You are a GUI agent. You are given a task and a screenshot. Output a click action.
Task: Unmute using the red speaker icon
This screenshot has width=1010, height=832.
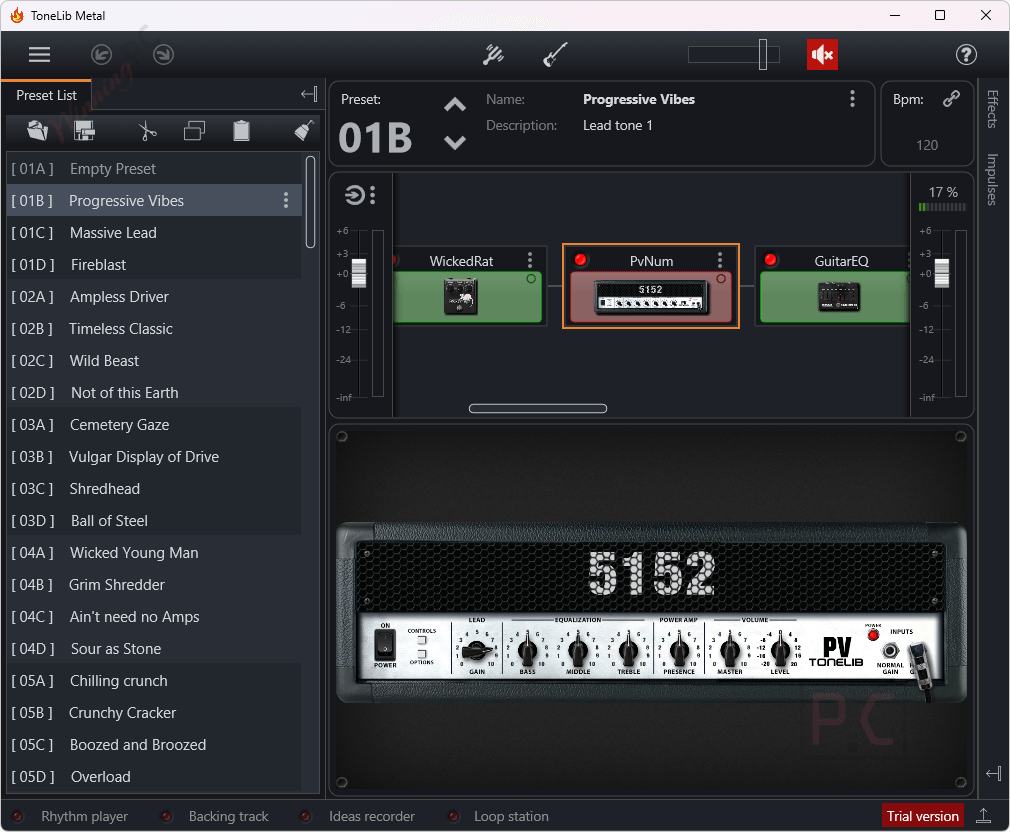point(822,55)
